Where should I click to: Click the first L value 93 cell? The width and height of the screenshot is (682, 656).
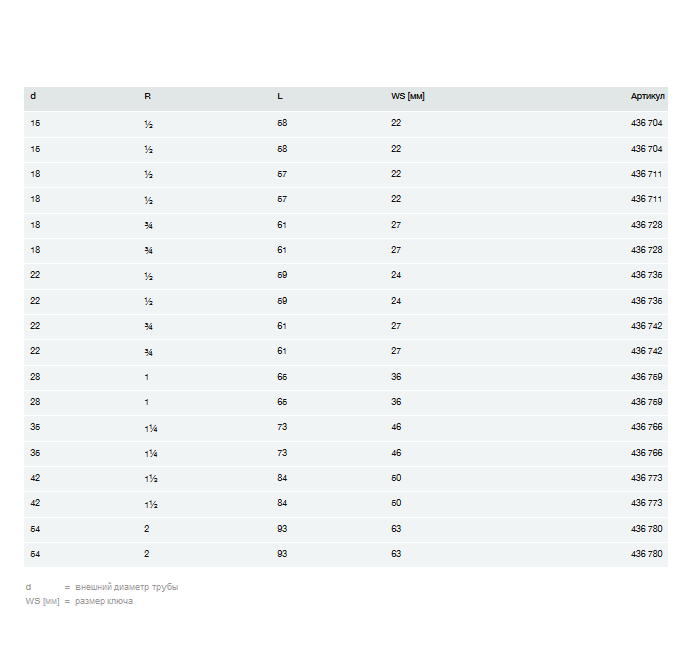tap(282, 528)
